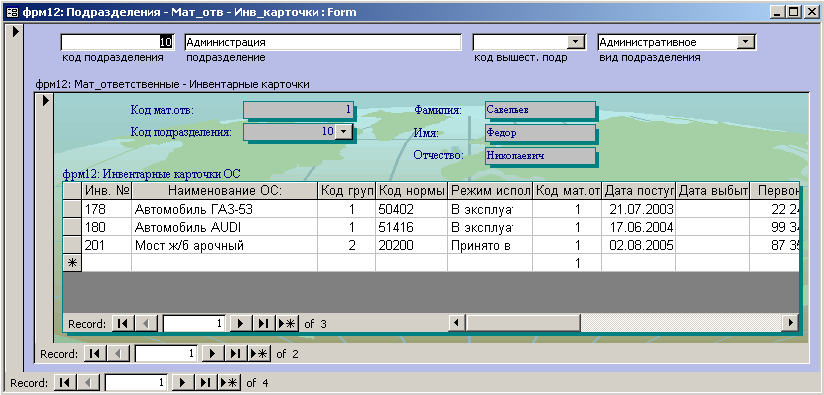Add new record in outer form navigator
824x395 pixels.
pos(229,382)
